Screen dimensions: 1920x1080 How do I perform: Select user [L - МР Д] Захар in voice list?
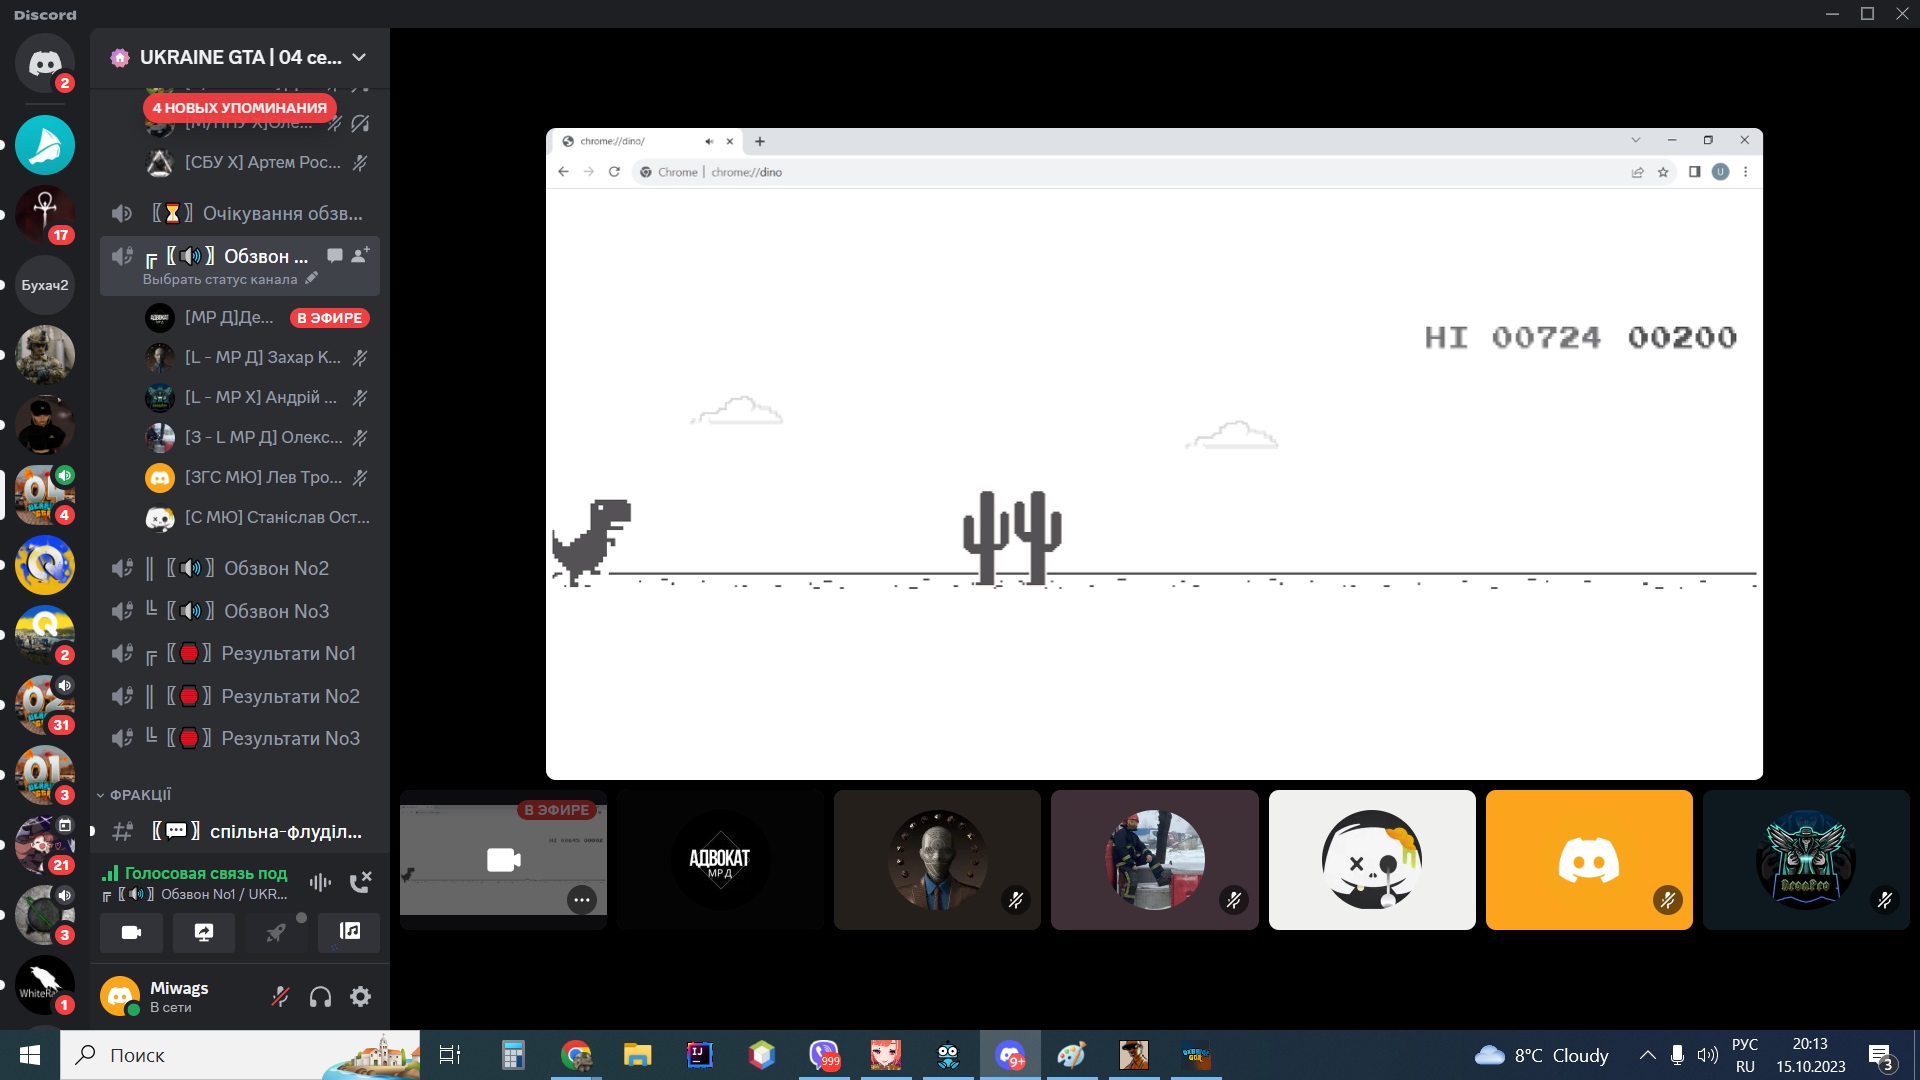click(x=258, y=358)
